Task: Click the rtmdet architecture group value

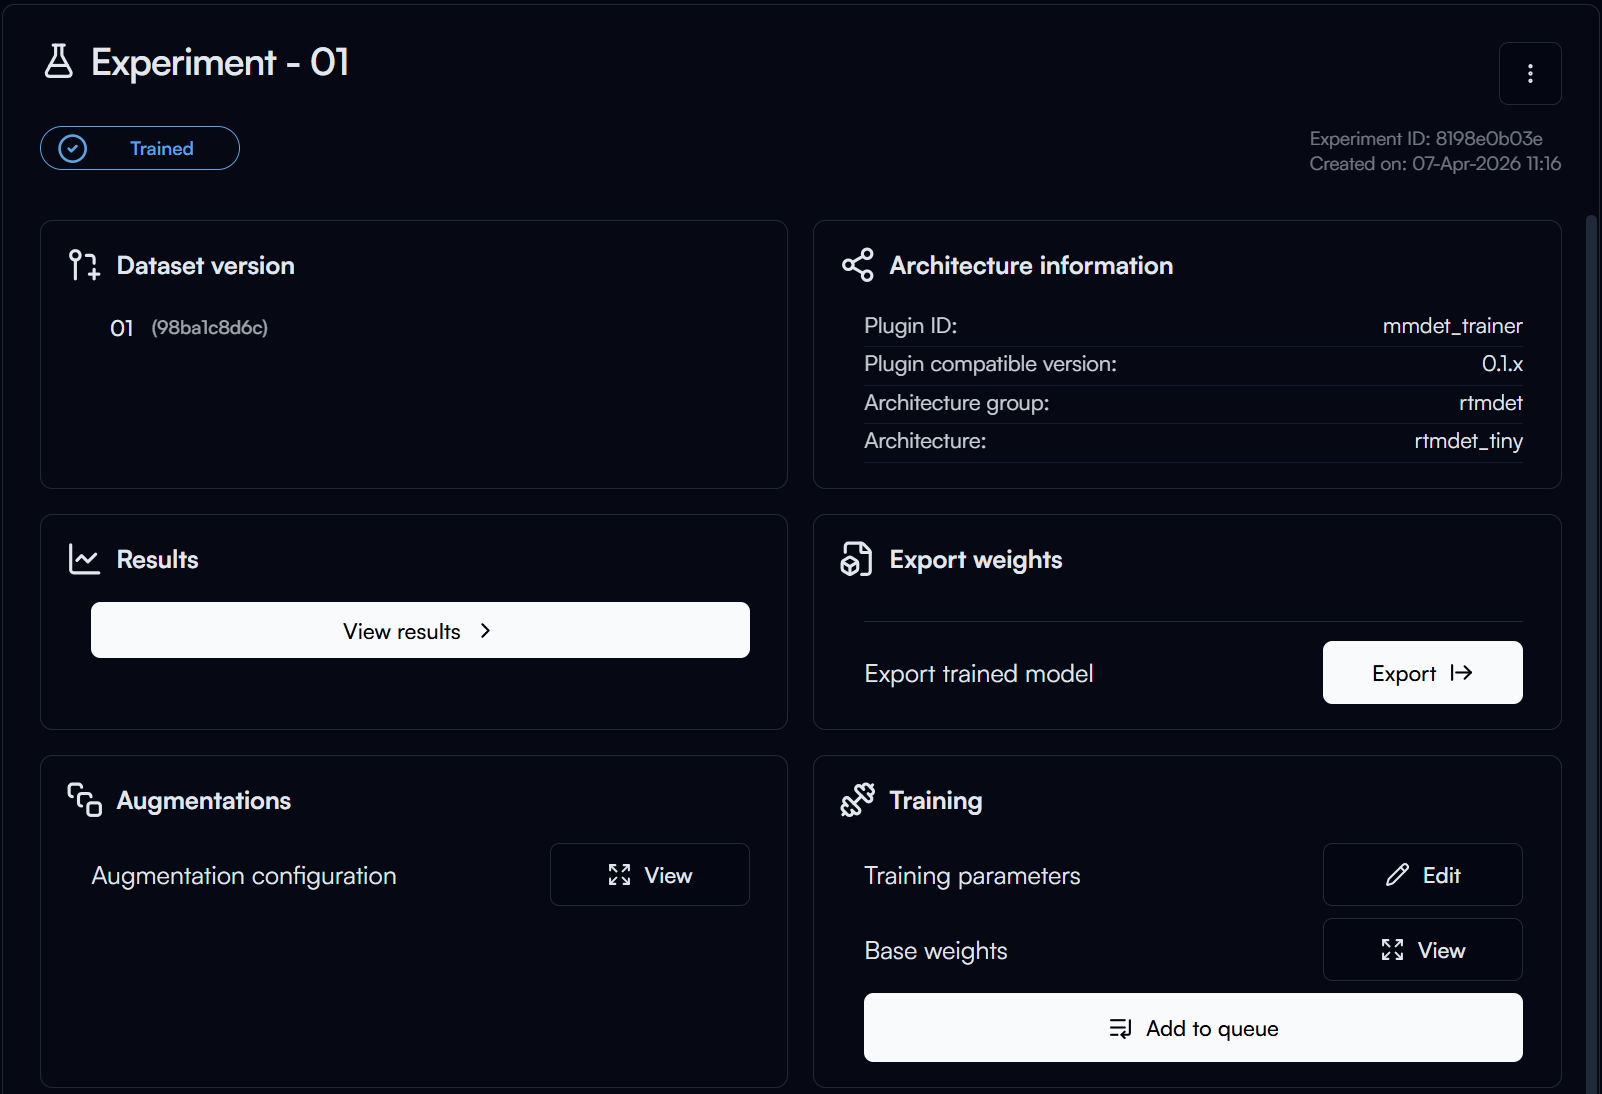Action: coord(1490,403)
